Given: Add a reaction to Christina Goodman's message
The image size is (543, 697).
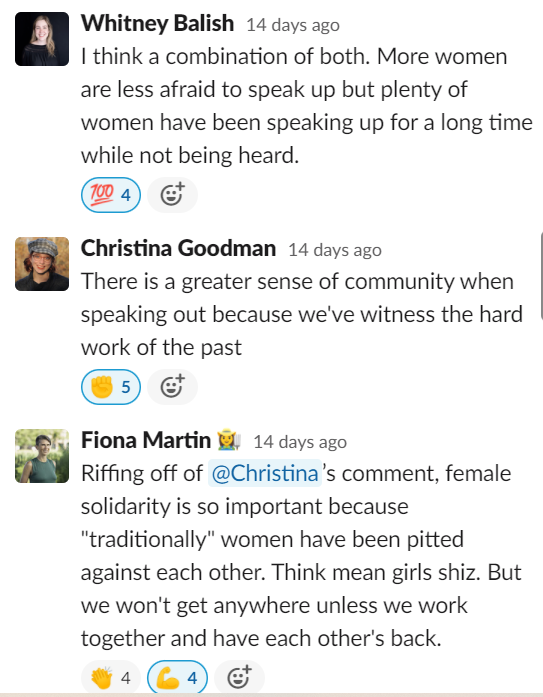Looking at the screenshot, I should point(172,387).
